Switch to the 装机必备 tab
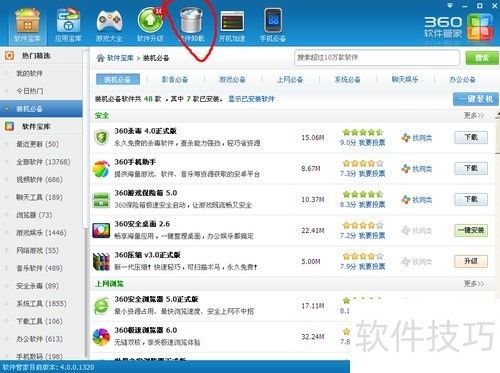This screenshot has width=500, height=373. pyautogui.click(x=117, y=79)
